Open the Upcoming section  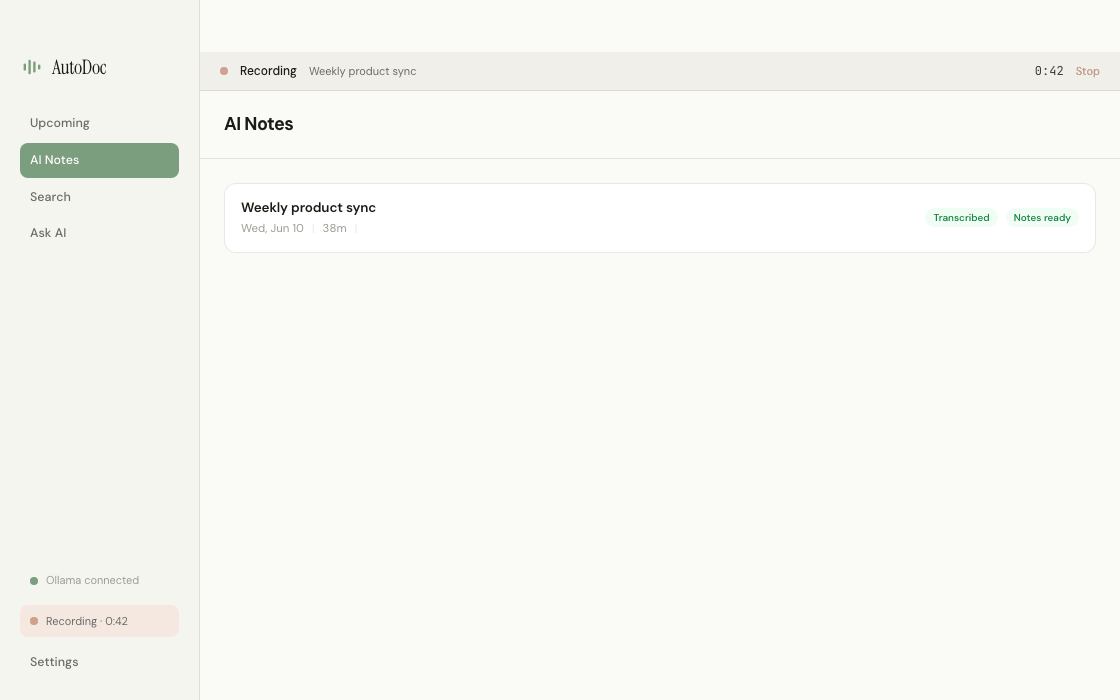coord(99,123)
